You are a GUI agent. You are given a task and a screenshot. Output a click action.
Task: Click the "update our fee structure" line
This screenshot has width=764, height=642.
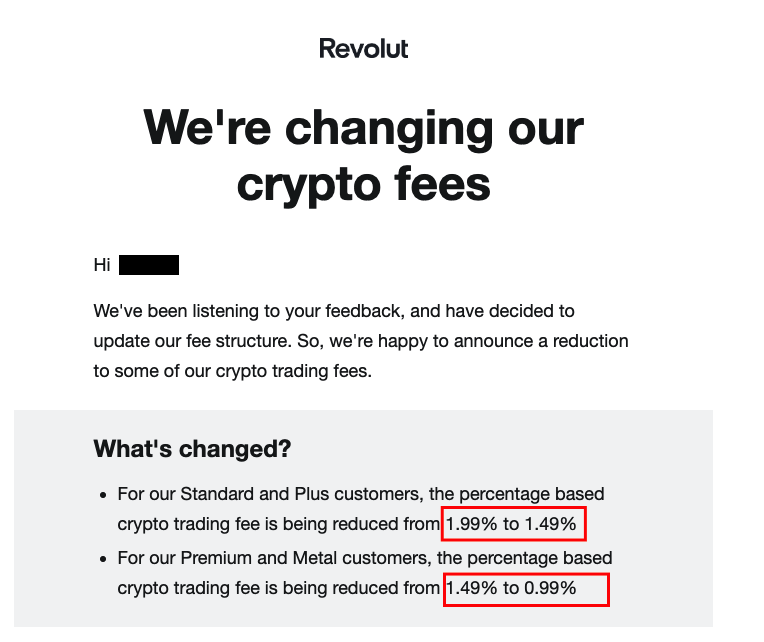coord(361,341)
